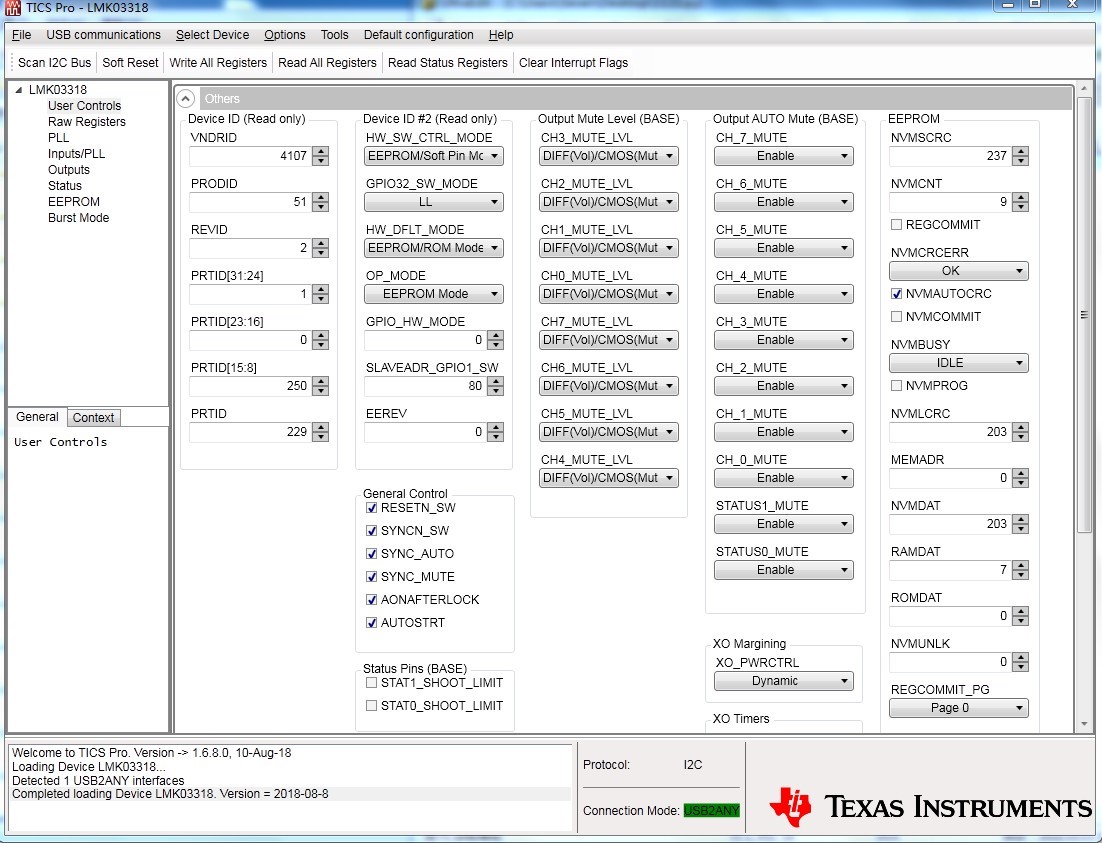This screenshot has height=843, width=1102.
Task: Switch to the Context tab
Action: click(x=93, y=418)
